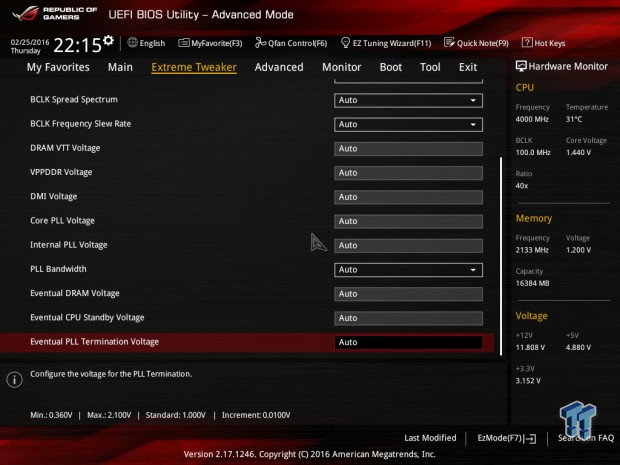Select Extreme Tweaker tab
This screenshot has width=620, height=465.
(x=194, y=67)
